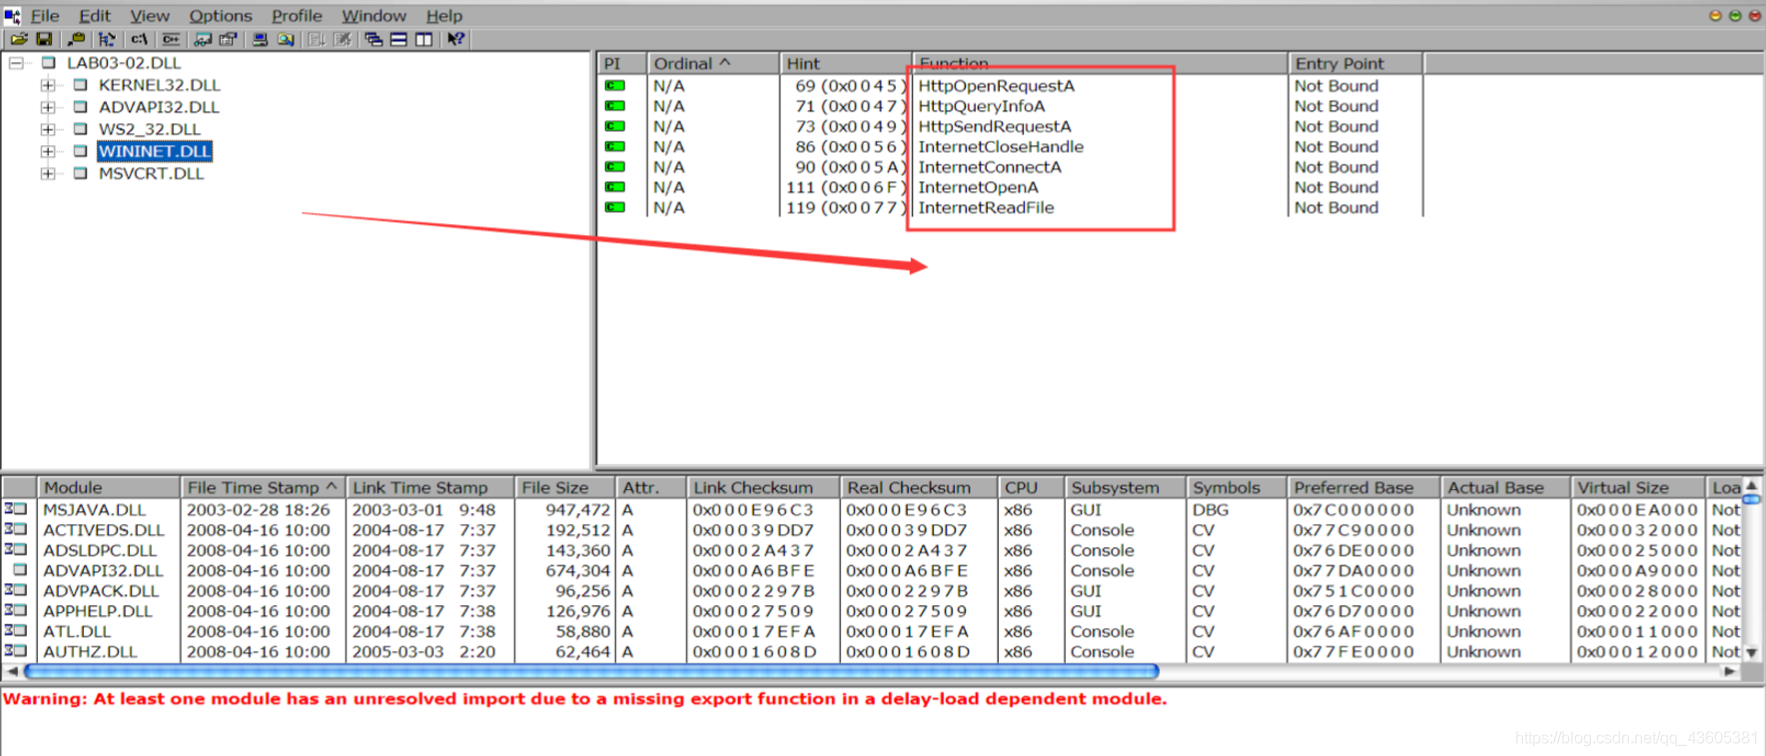Open the Options menu
Viewport: 1766px width, 756px height.
click(x=220, y=16)
